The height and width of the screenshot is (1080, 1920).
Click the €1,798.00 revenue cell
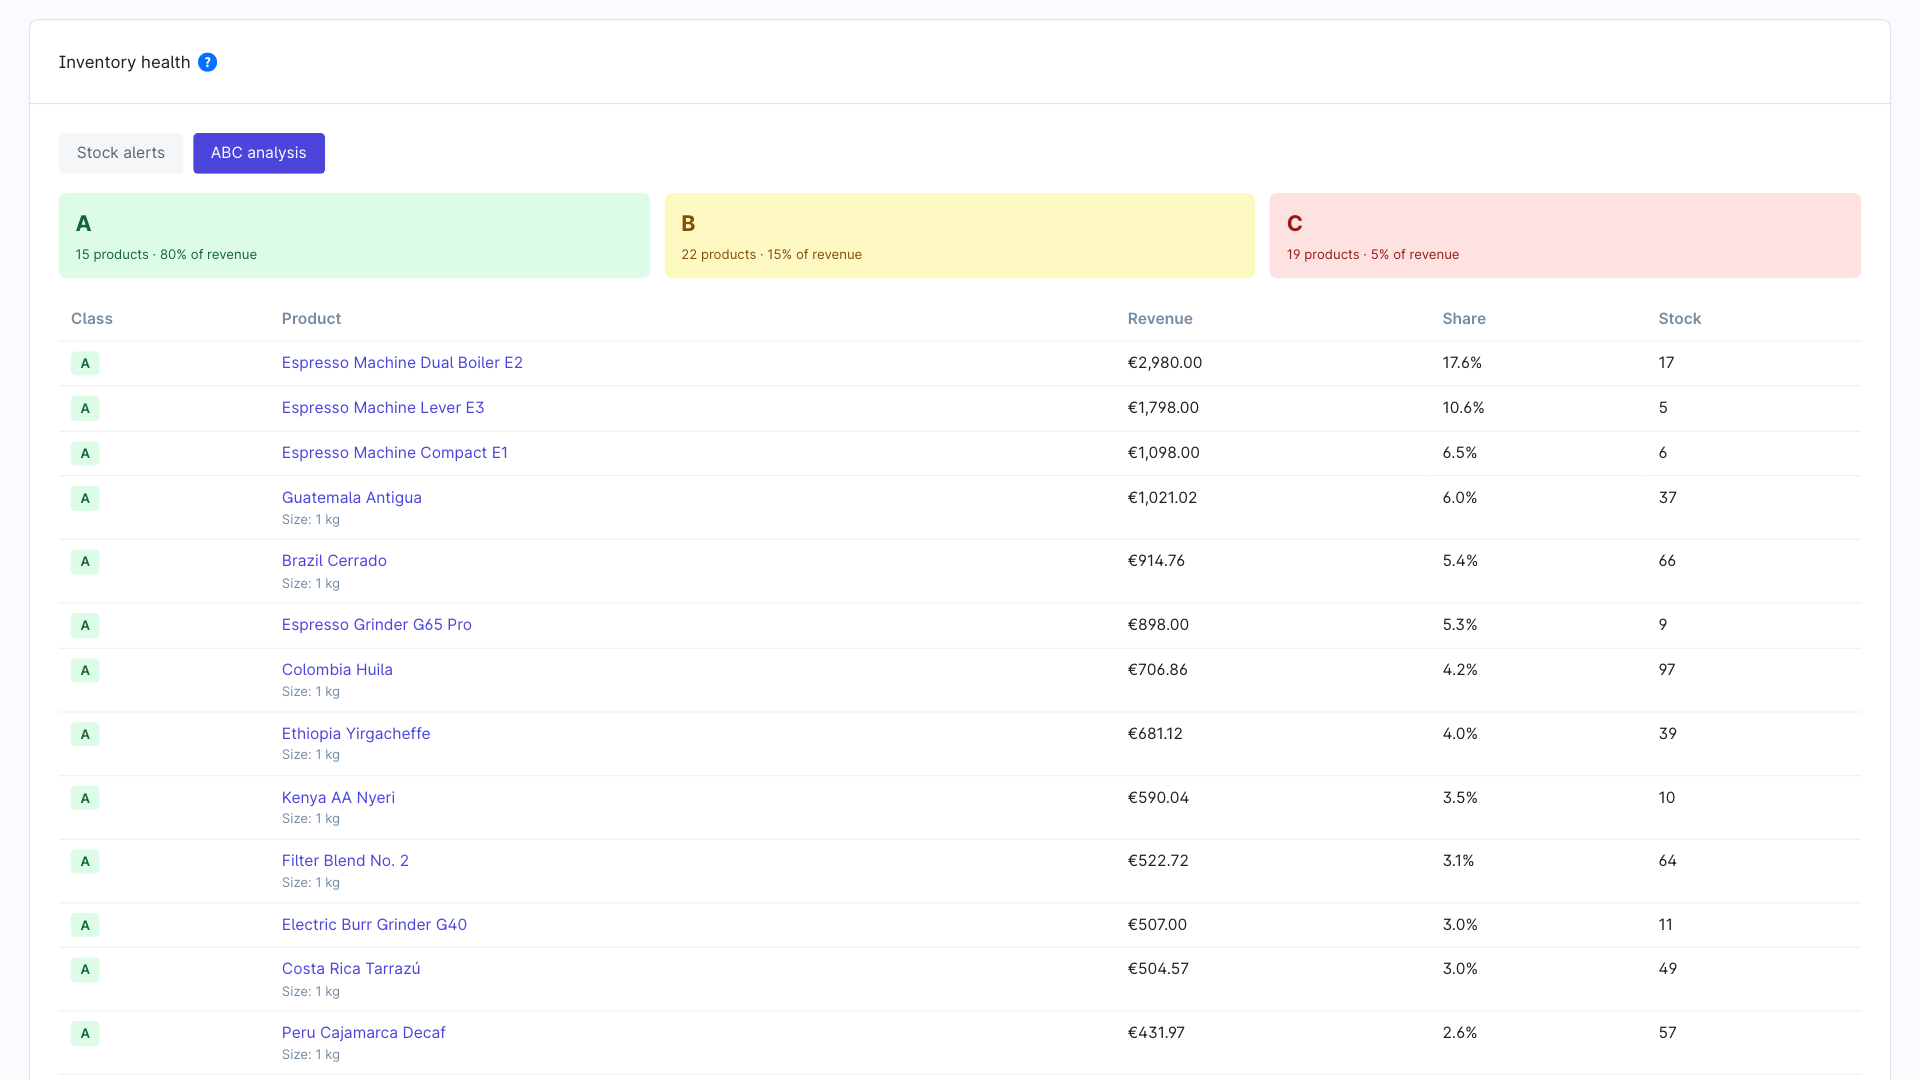pyautogui.click(x=1163, y=408)
